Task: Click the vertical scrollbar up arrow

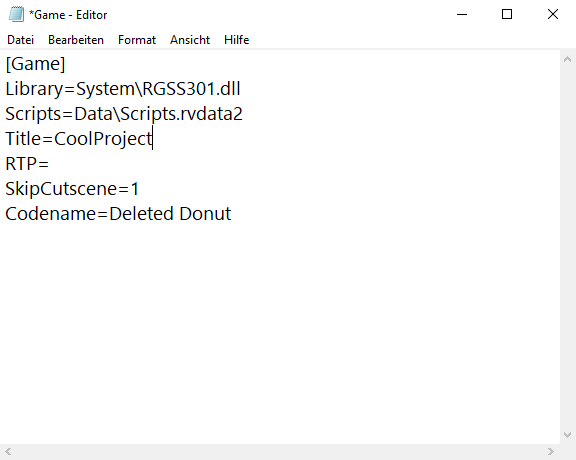Action: coord(567,59)
